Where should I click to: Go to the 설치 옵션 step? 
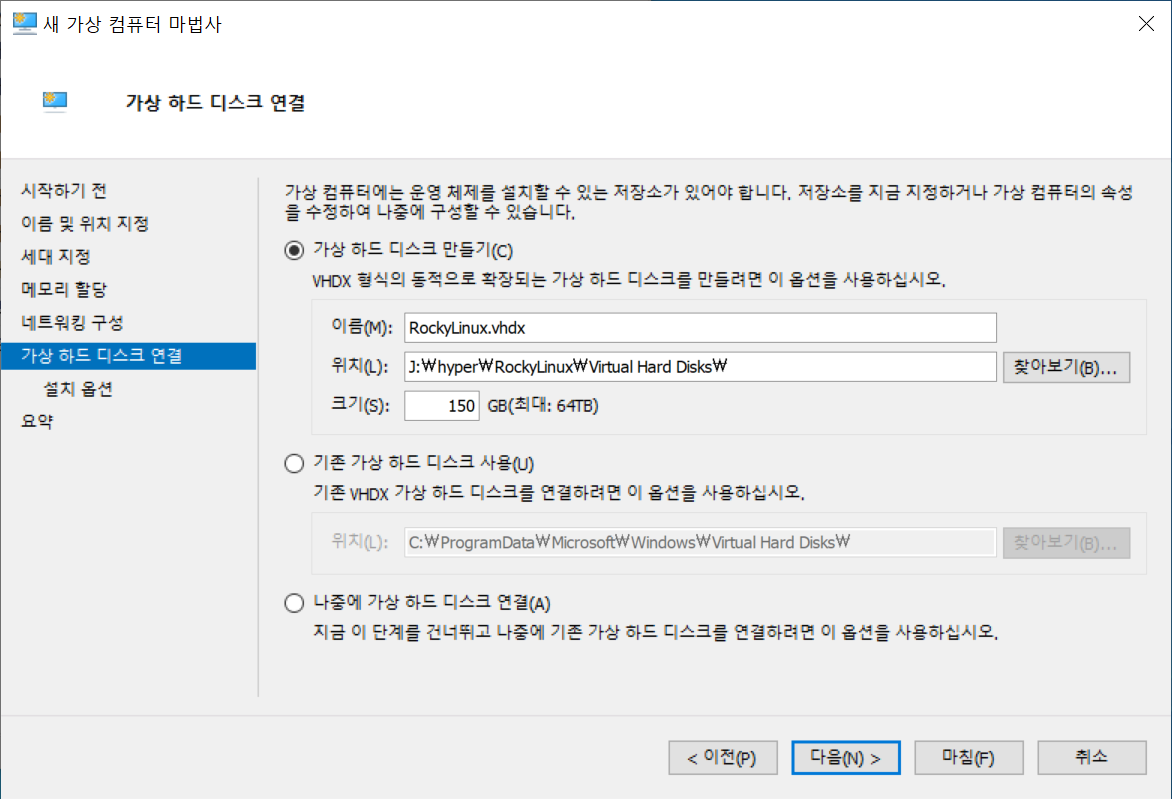(x=78, y=389)
